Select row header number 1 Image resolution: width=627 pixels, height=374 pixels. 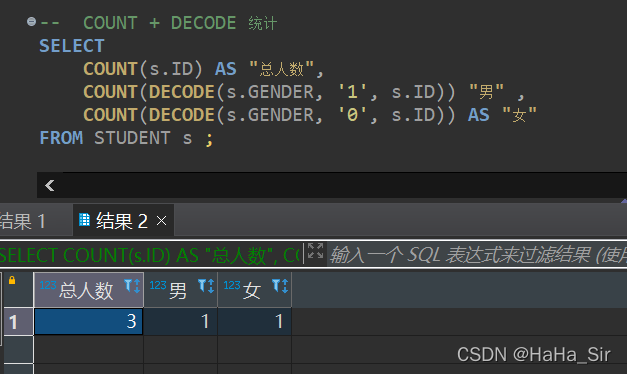tap(18, 322)
